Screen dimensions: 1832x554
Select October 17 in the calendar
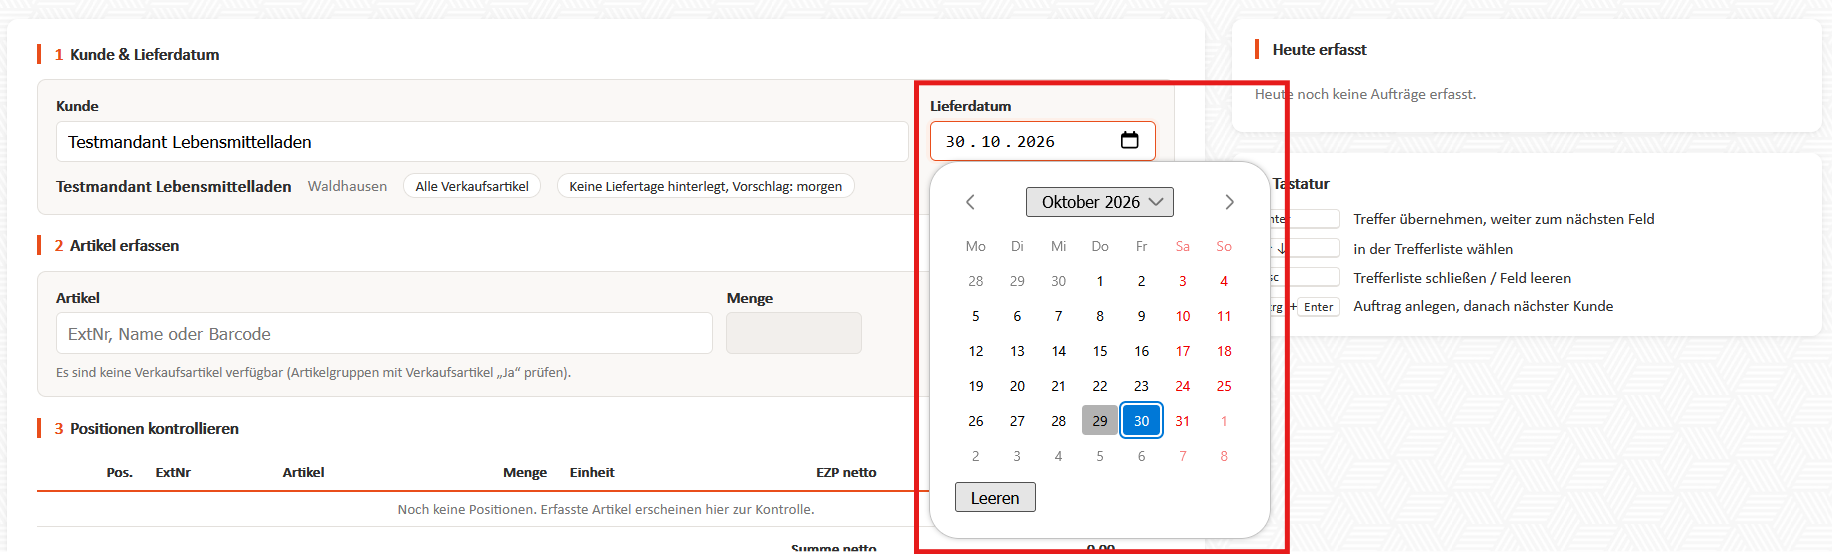pos(1183,351)
